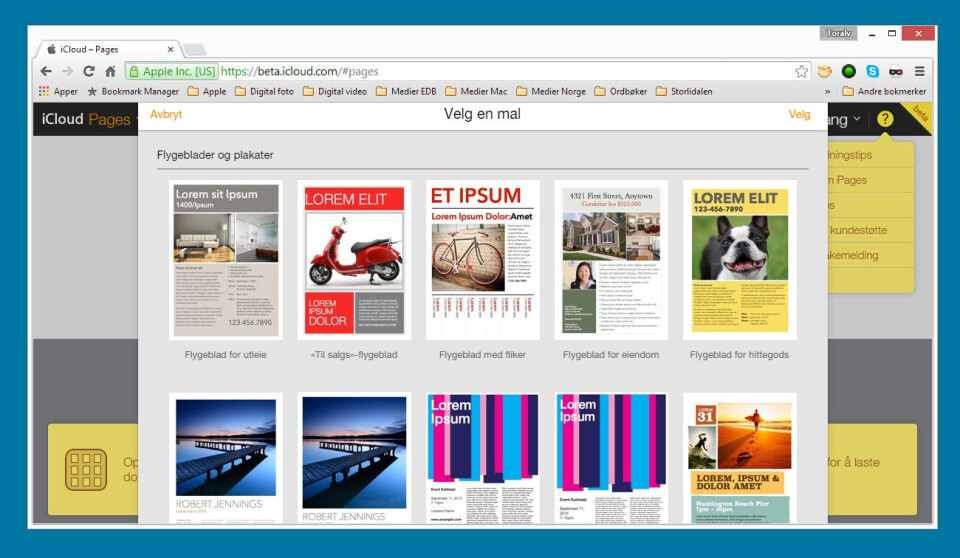960x558 pixels.
Task: Open the Medier Norge bookmark folder
Action: tap(551, 91)
